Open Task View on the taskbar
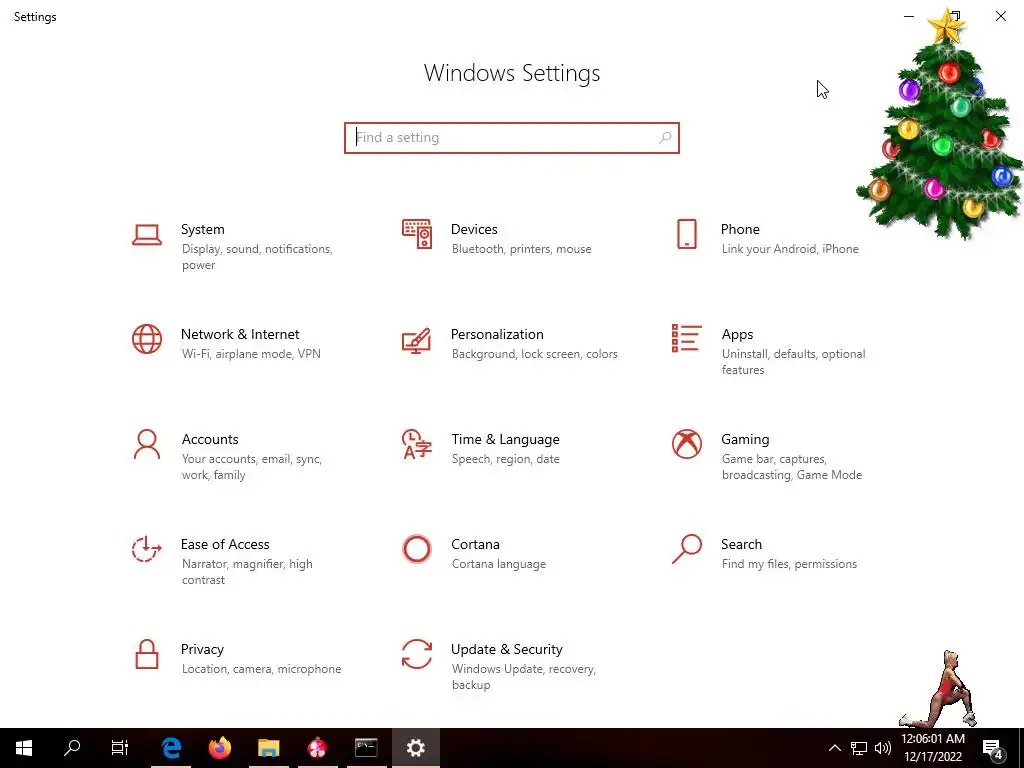The image size is (1024, 768). (120, 748)
